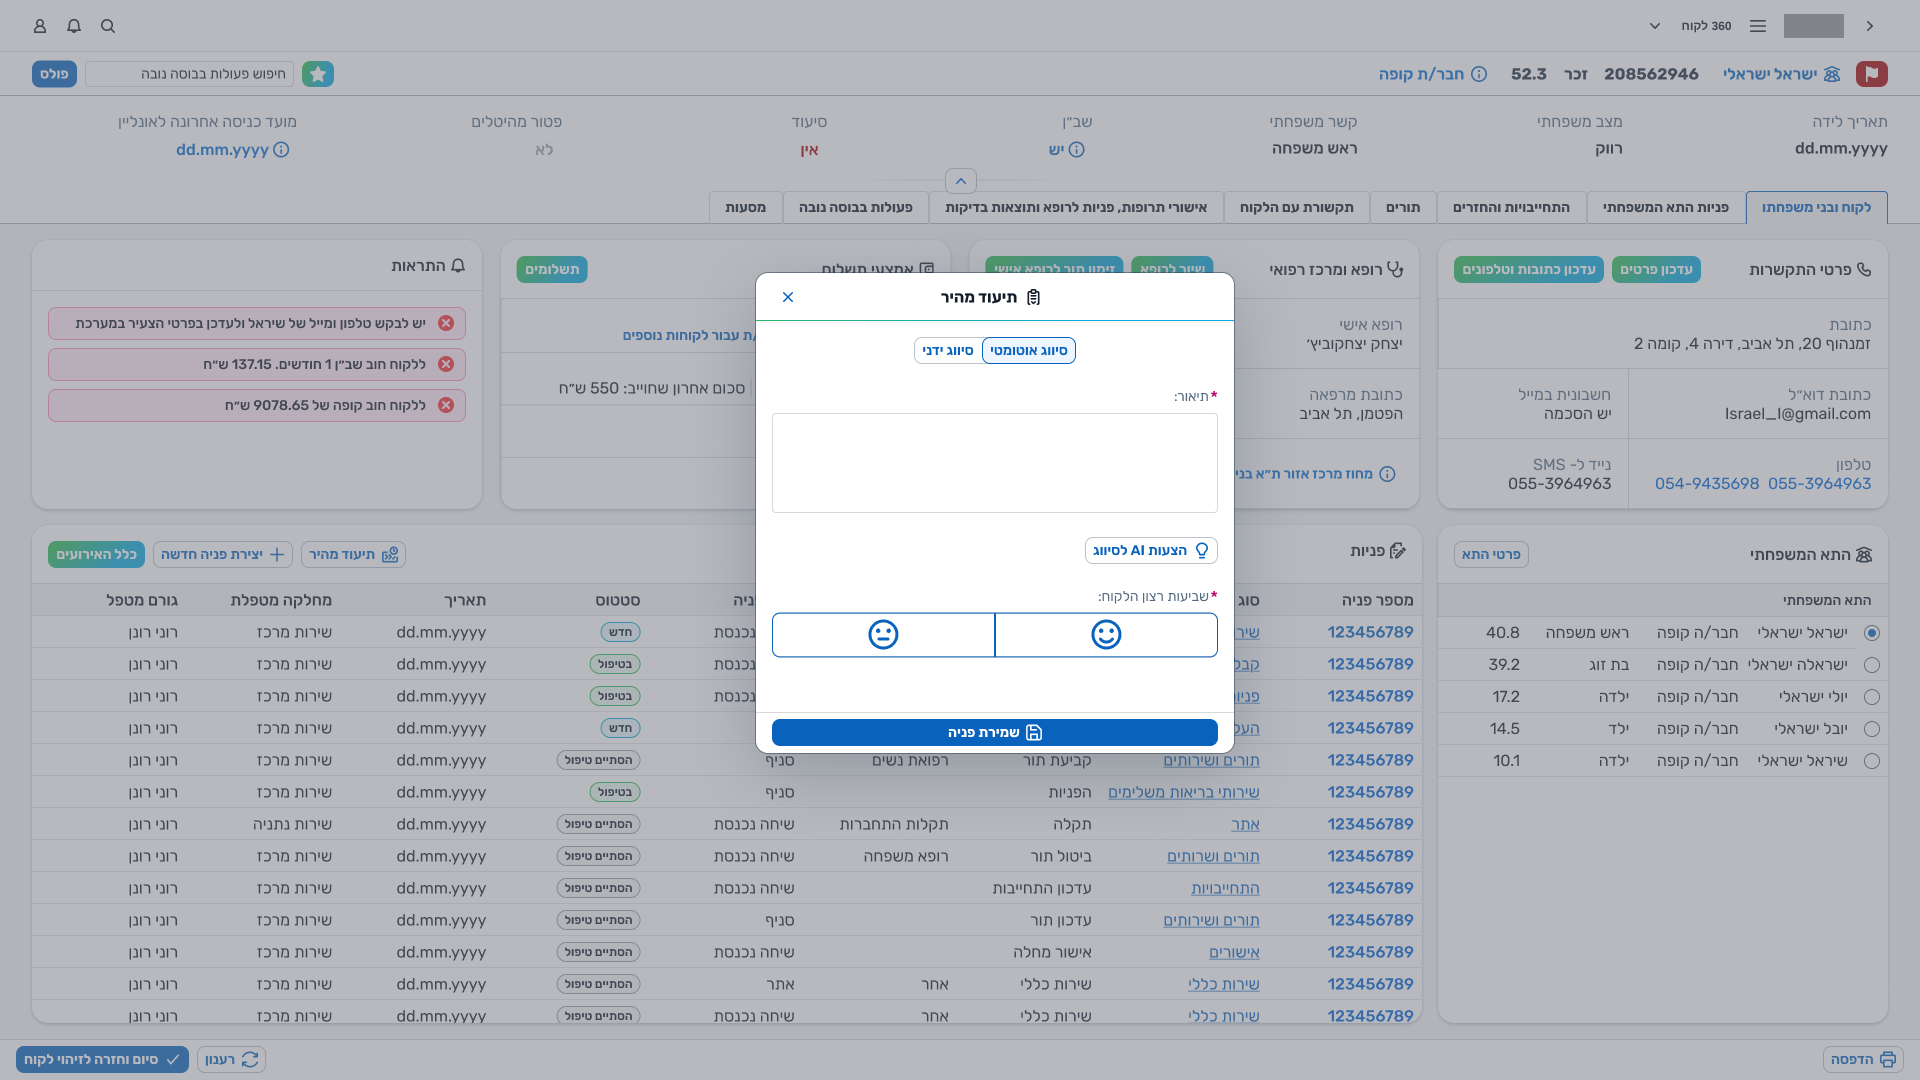Open the notifications bell
The width and height of the screenshot is (1920, 1080).
(x=73, y=26)
